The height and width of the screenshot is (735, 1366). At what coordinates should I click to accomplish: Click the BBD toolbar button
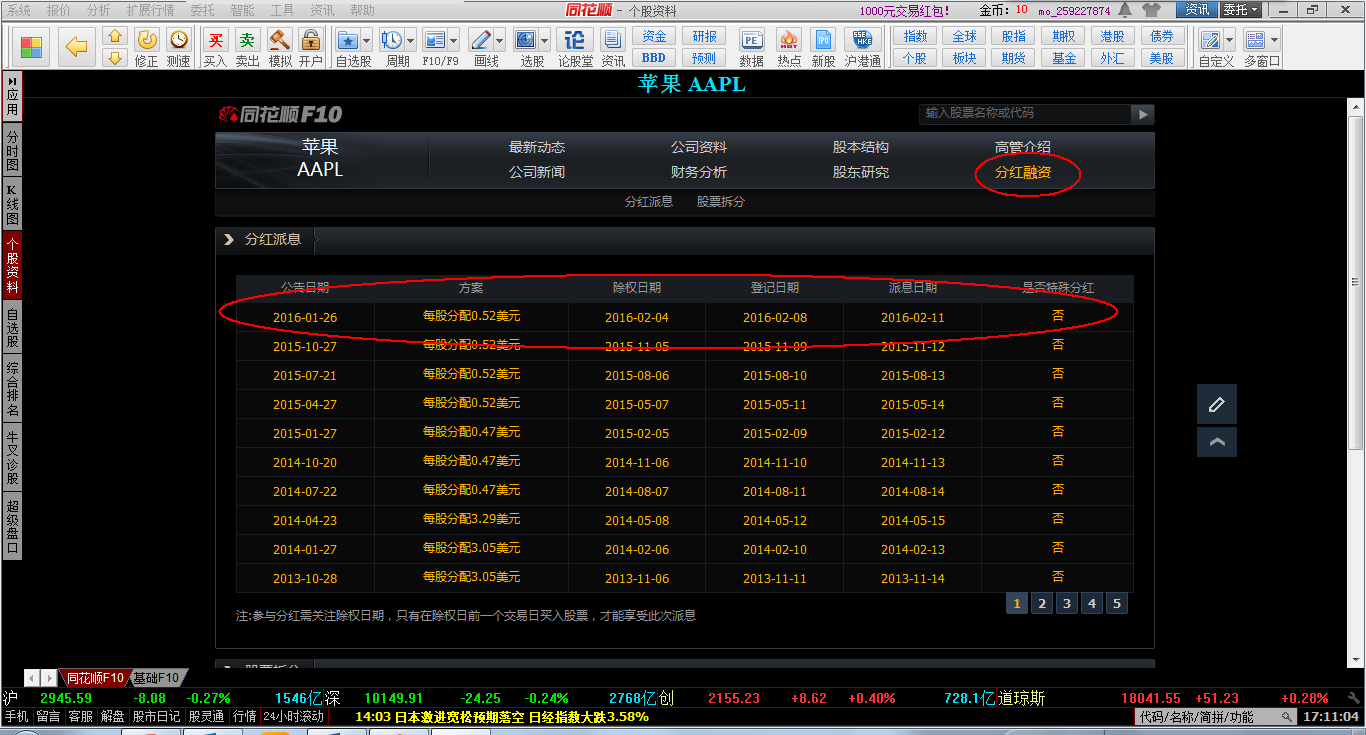[653, 58]
